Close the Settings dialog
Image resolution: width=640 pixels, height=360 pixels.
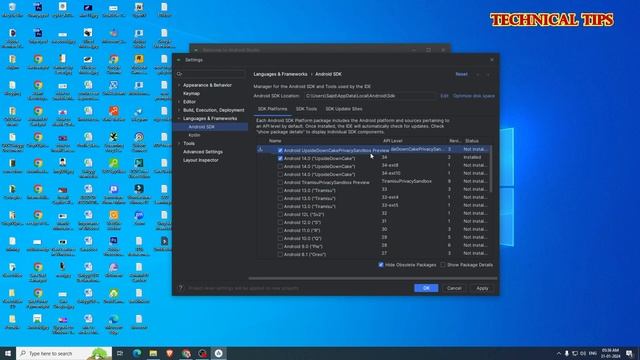click(x=492, y=60)
